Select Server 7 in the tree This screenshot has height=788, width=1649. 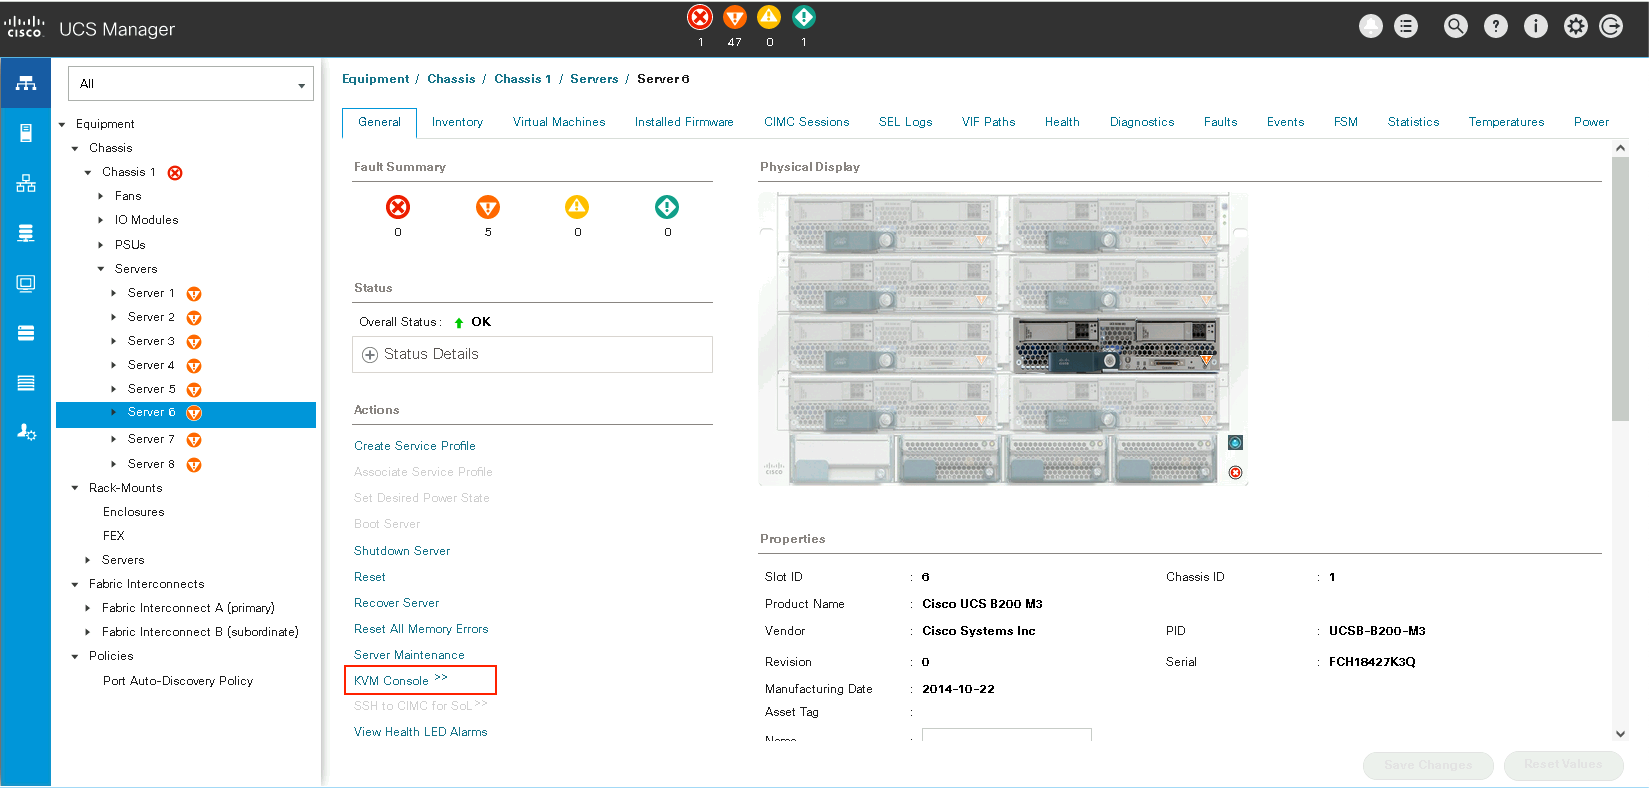click(x=151, y=440)
